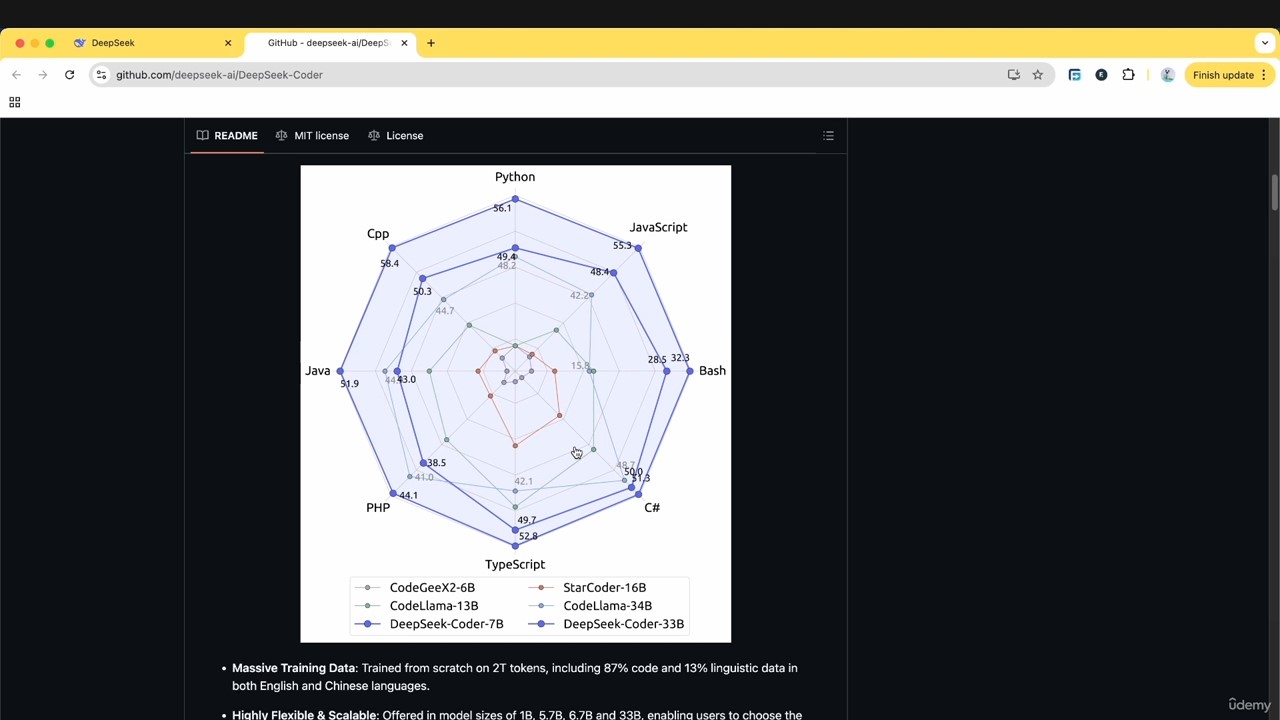This screenshot has width=1280, height=720.
Task: Expand the tab search dropdown arrow
Action: tap(1265, 43)
